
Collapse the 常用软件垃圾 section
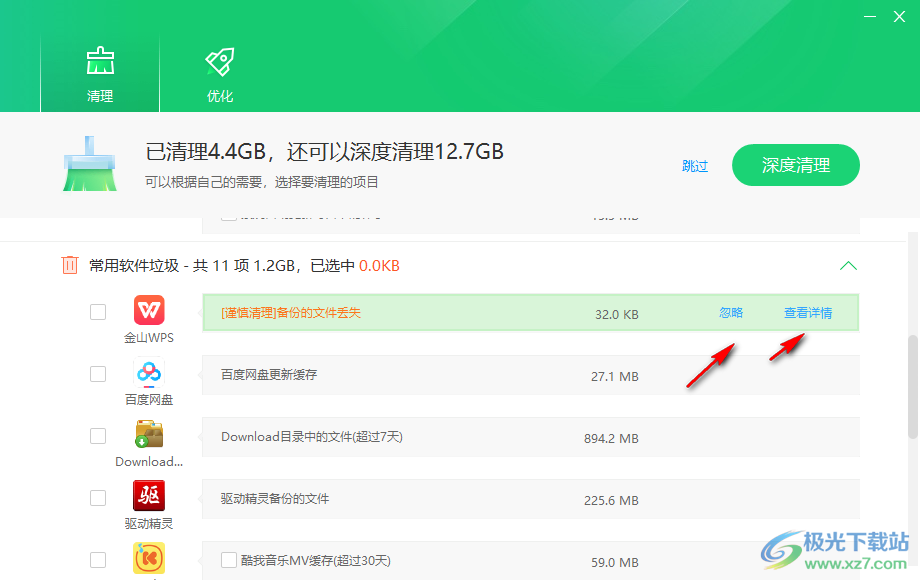point(848,266)
